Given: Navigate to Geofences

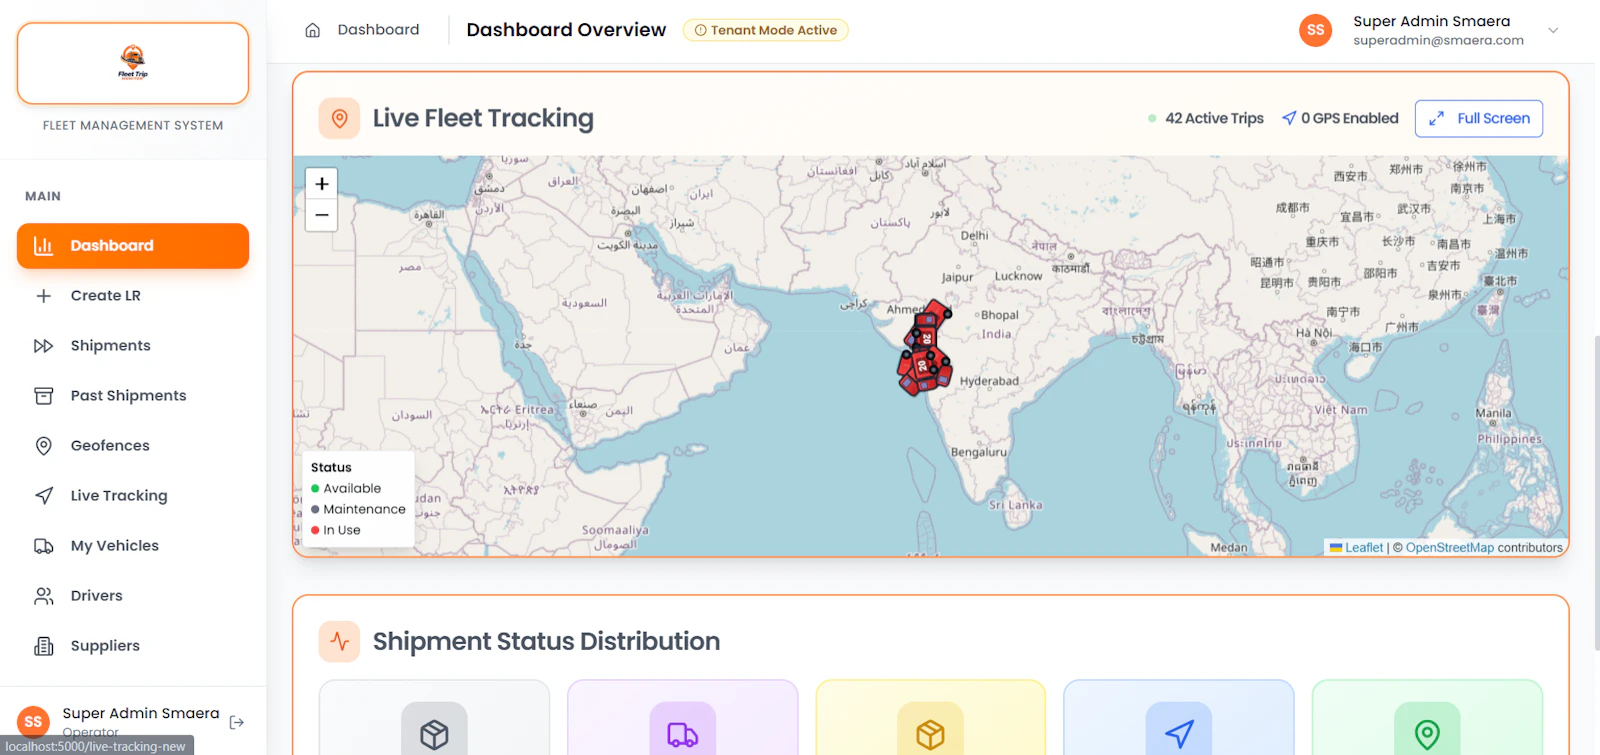Looking at the screenshot, I should 133,446.
